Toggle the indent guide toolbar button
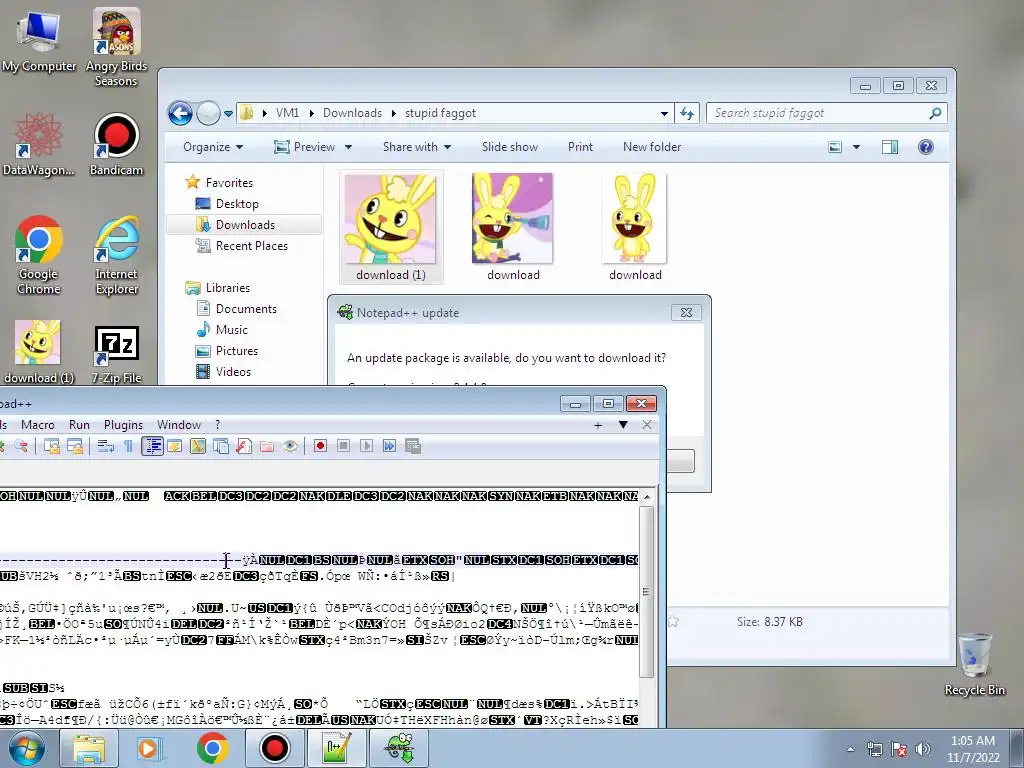 pos(152,446)
